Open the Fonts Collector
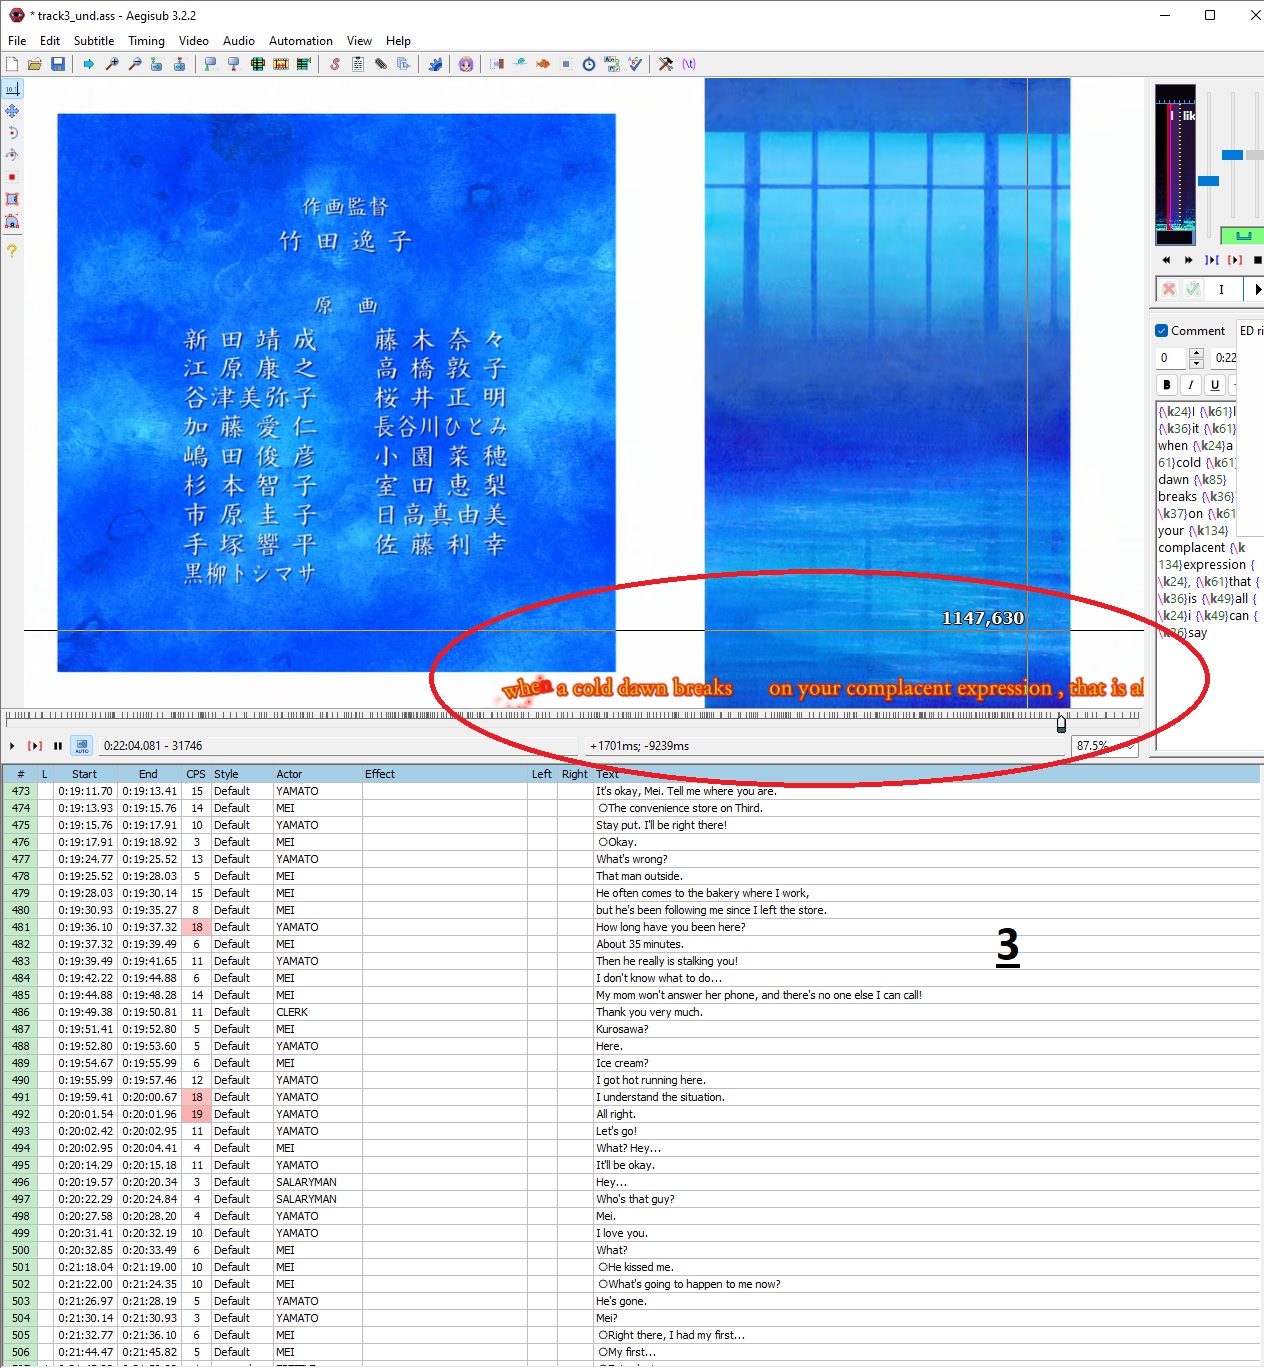This screenshot has height=1368, width=1264. 404,64
